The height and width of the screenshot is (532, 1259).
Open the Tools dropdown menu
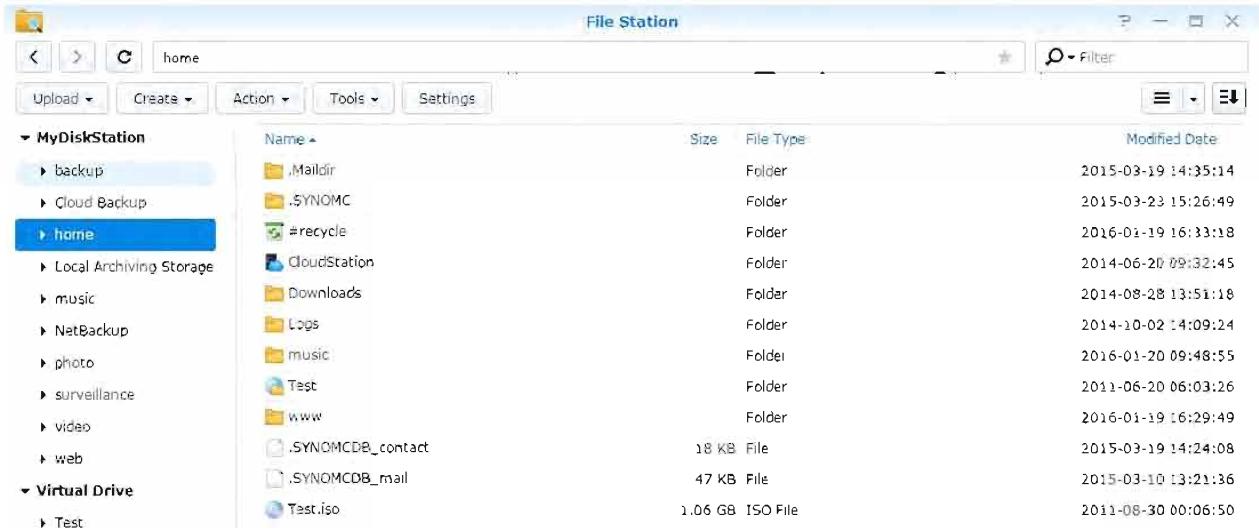tap(353, 99)
